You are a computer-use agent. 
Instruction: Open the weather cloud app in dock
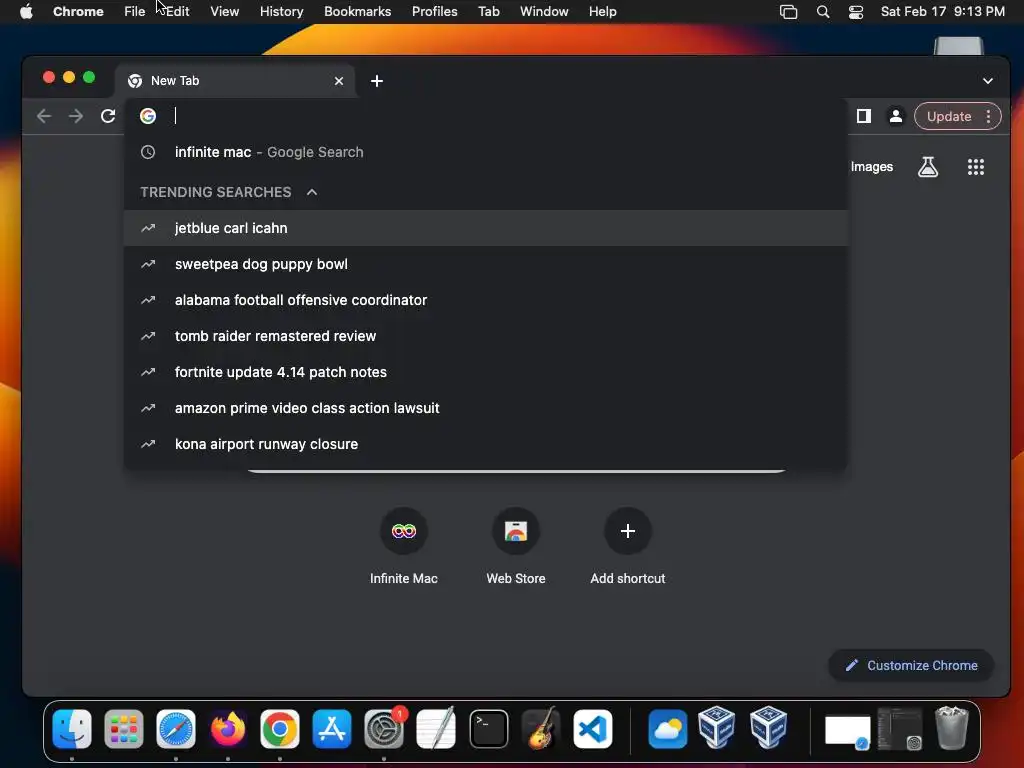(x=667, y=728)
